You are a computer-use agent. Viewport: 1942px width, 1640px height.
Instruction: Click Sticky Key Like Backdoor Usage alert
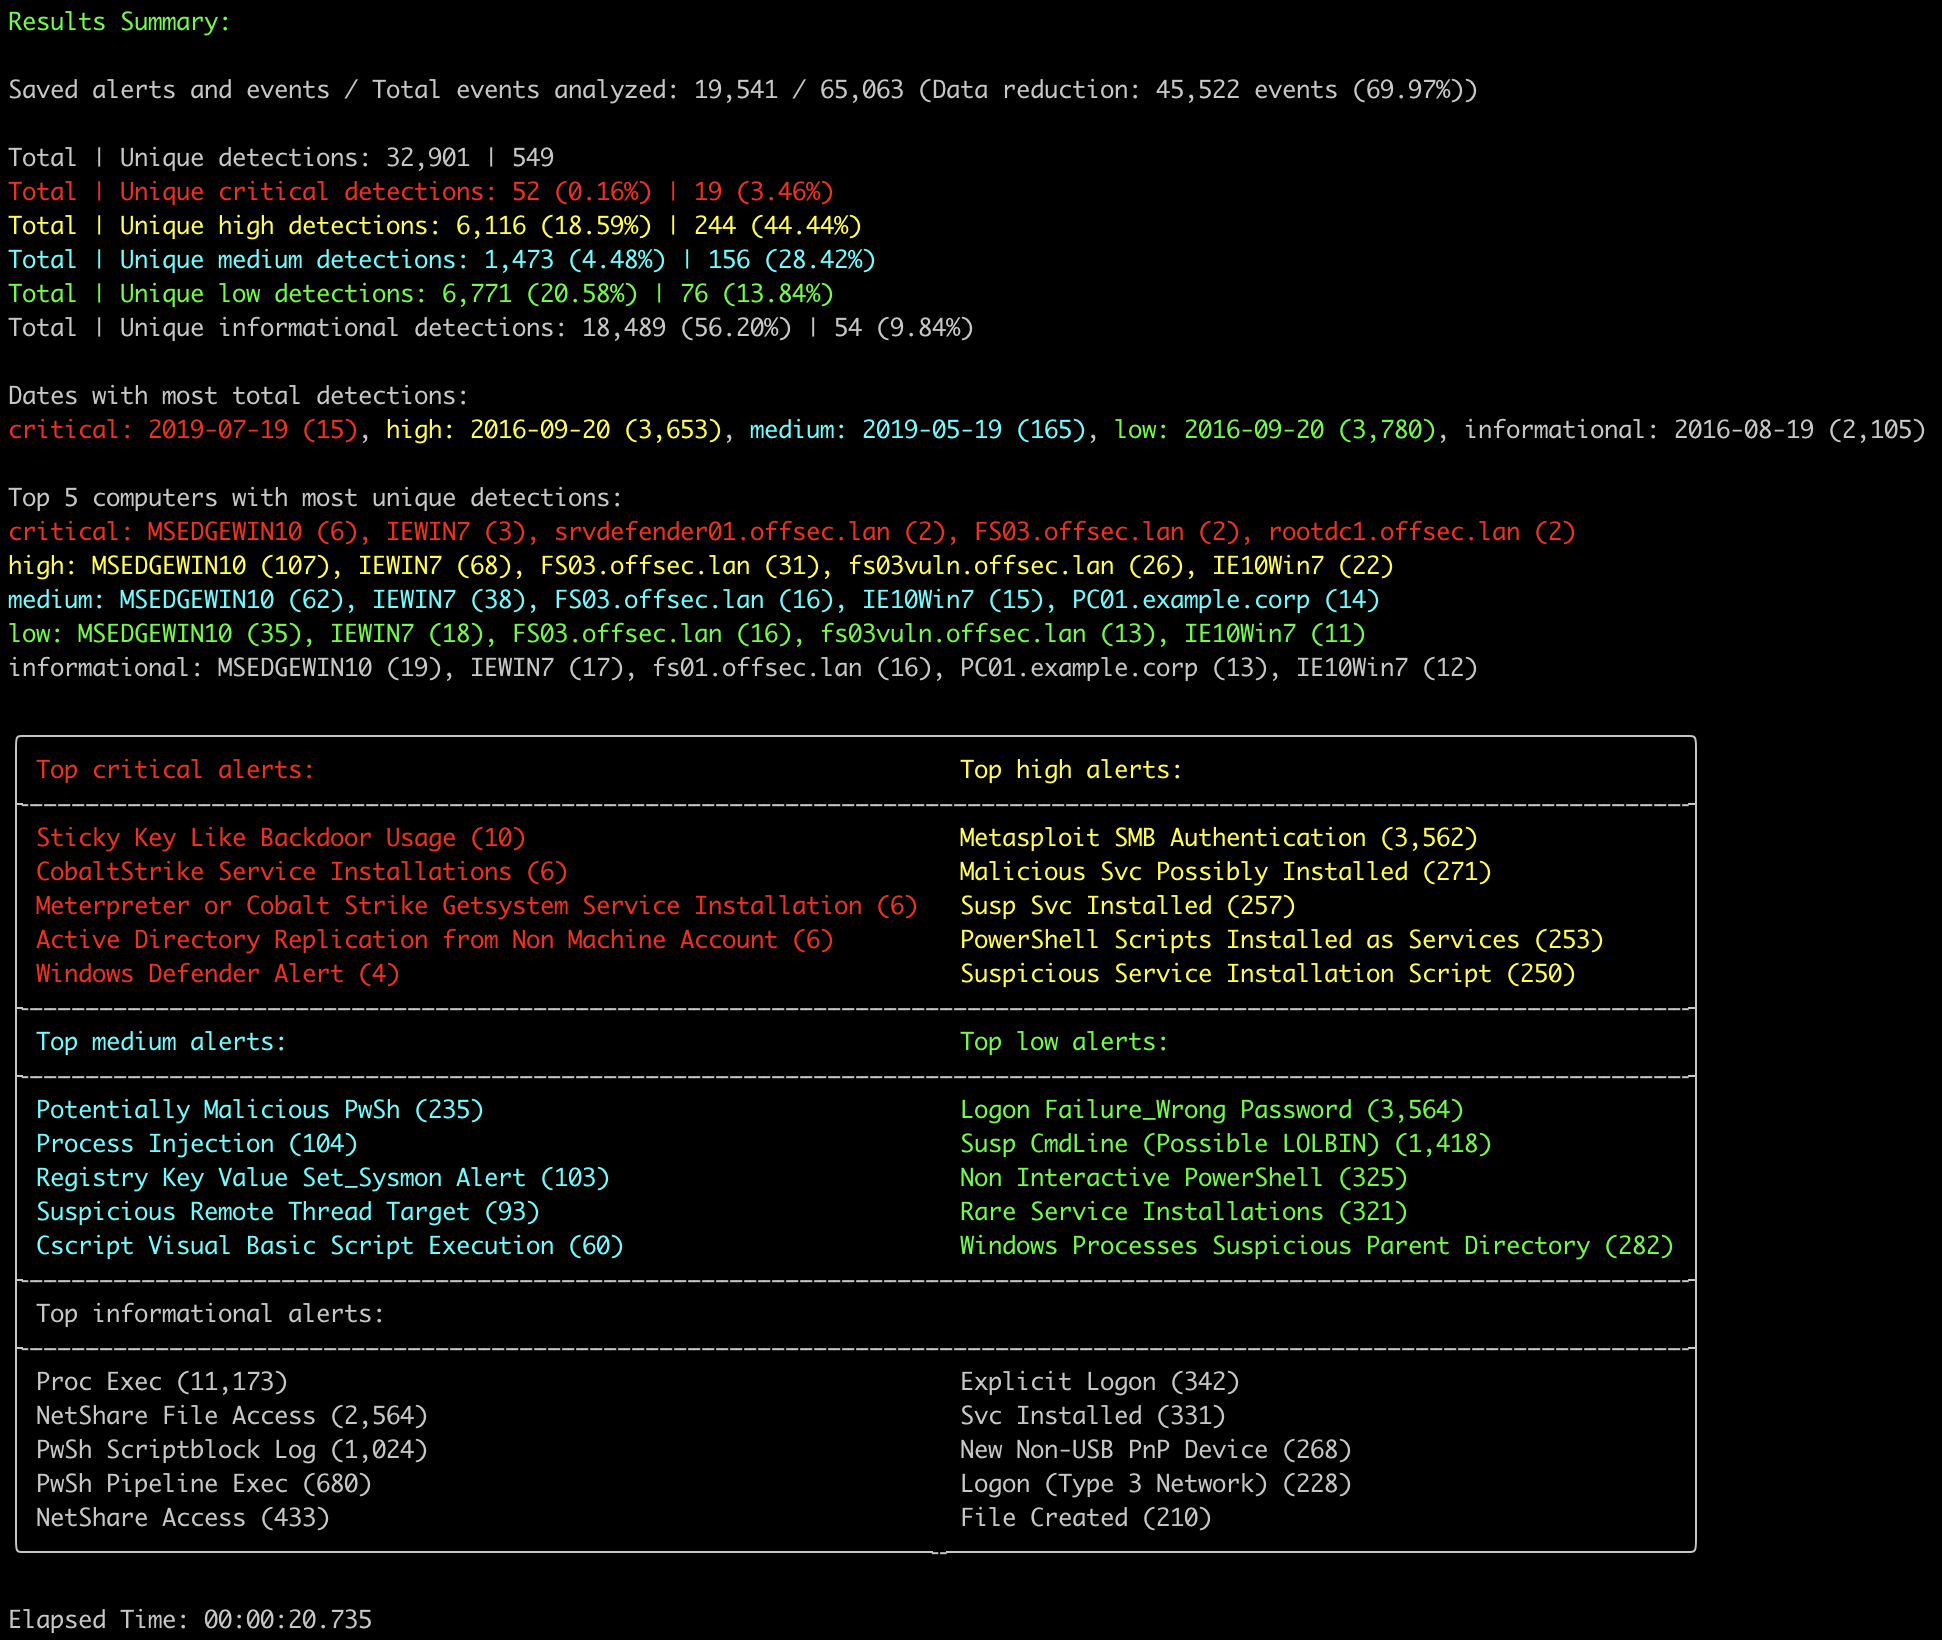(280, 837)
